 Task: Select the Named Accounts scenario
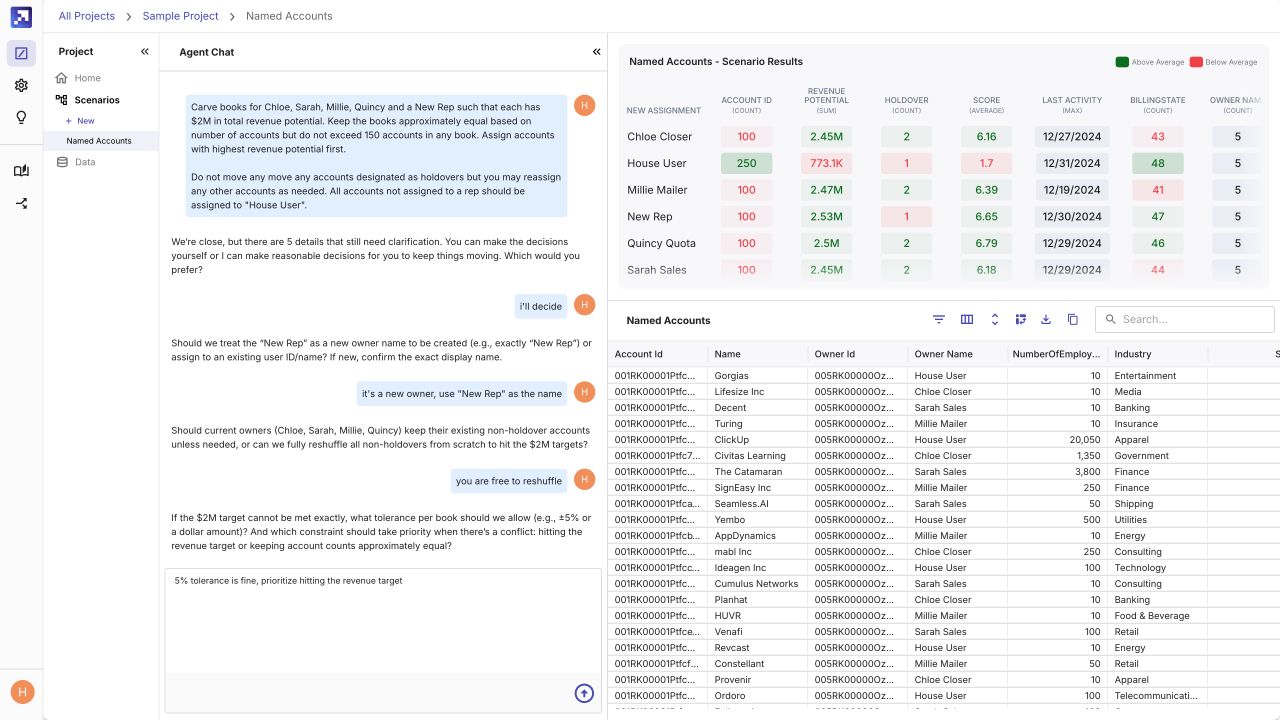(x=100, y=141)
